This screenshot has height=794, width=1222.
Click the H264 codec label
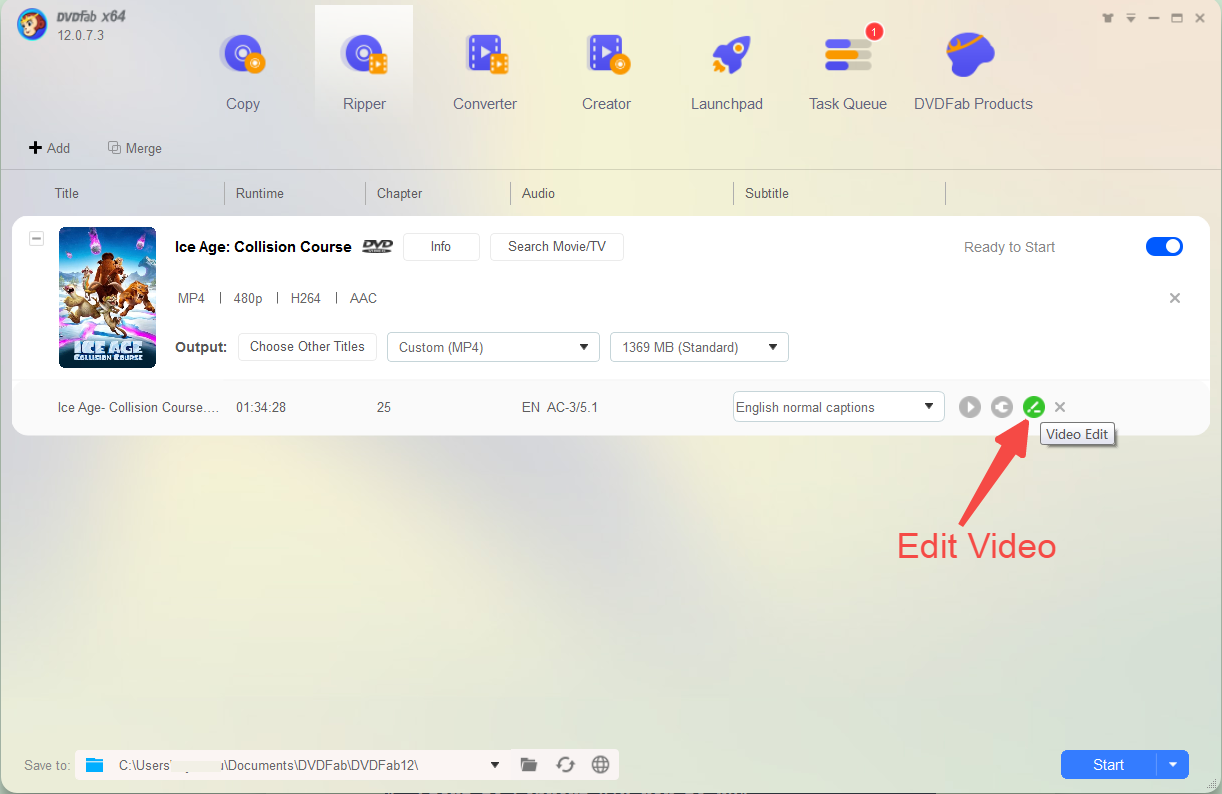306,298
